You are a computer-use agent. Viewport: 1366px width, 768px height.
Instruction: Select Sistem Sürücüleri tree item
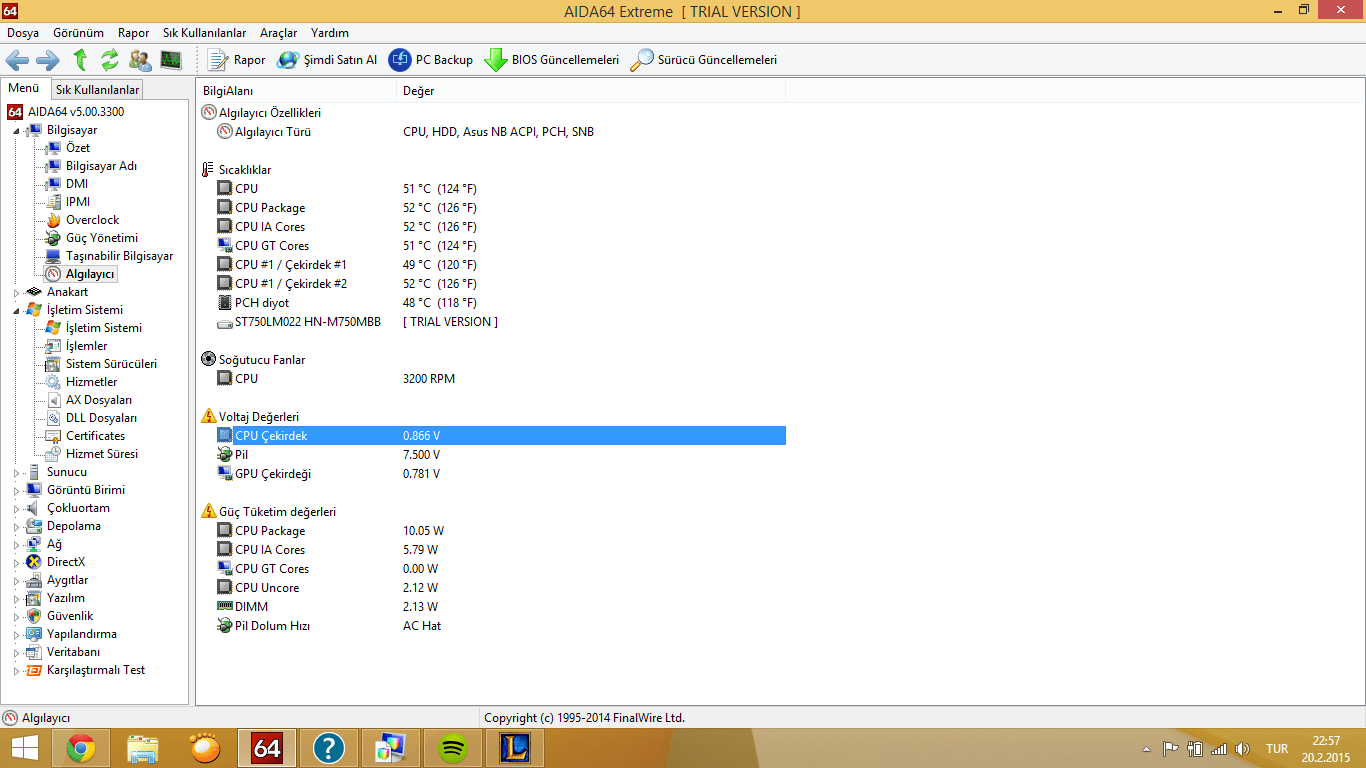(111, 364)
